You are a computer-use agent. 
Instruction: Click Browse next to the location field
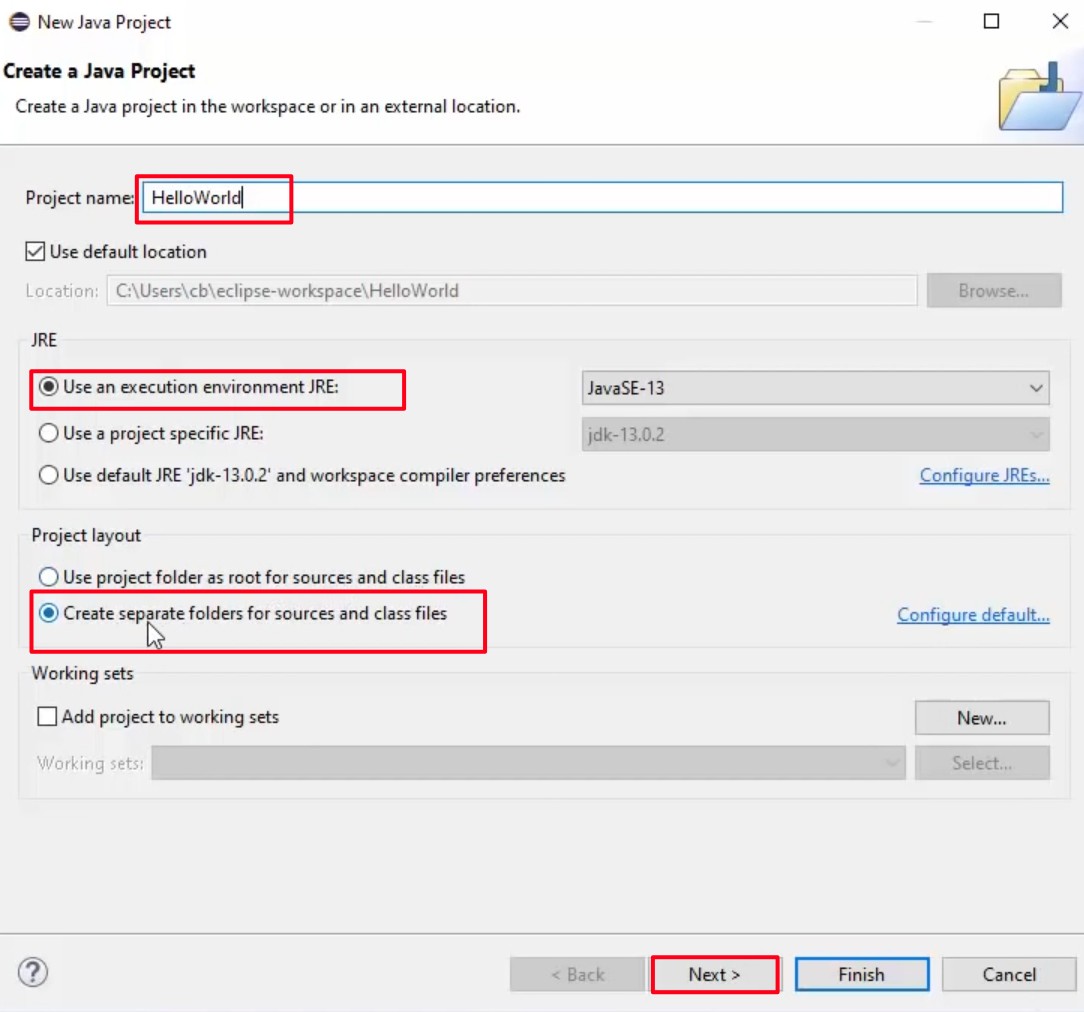coord(993,290)
